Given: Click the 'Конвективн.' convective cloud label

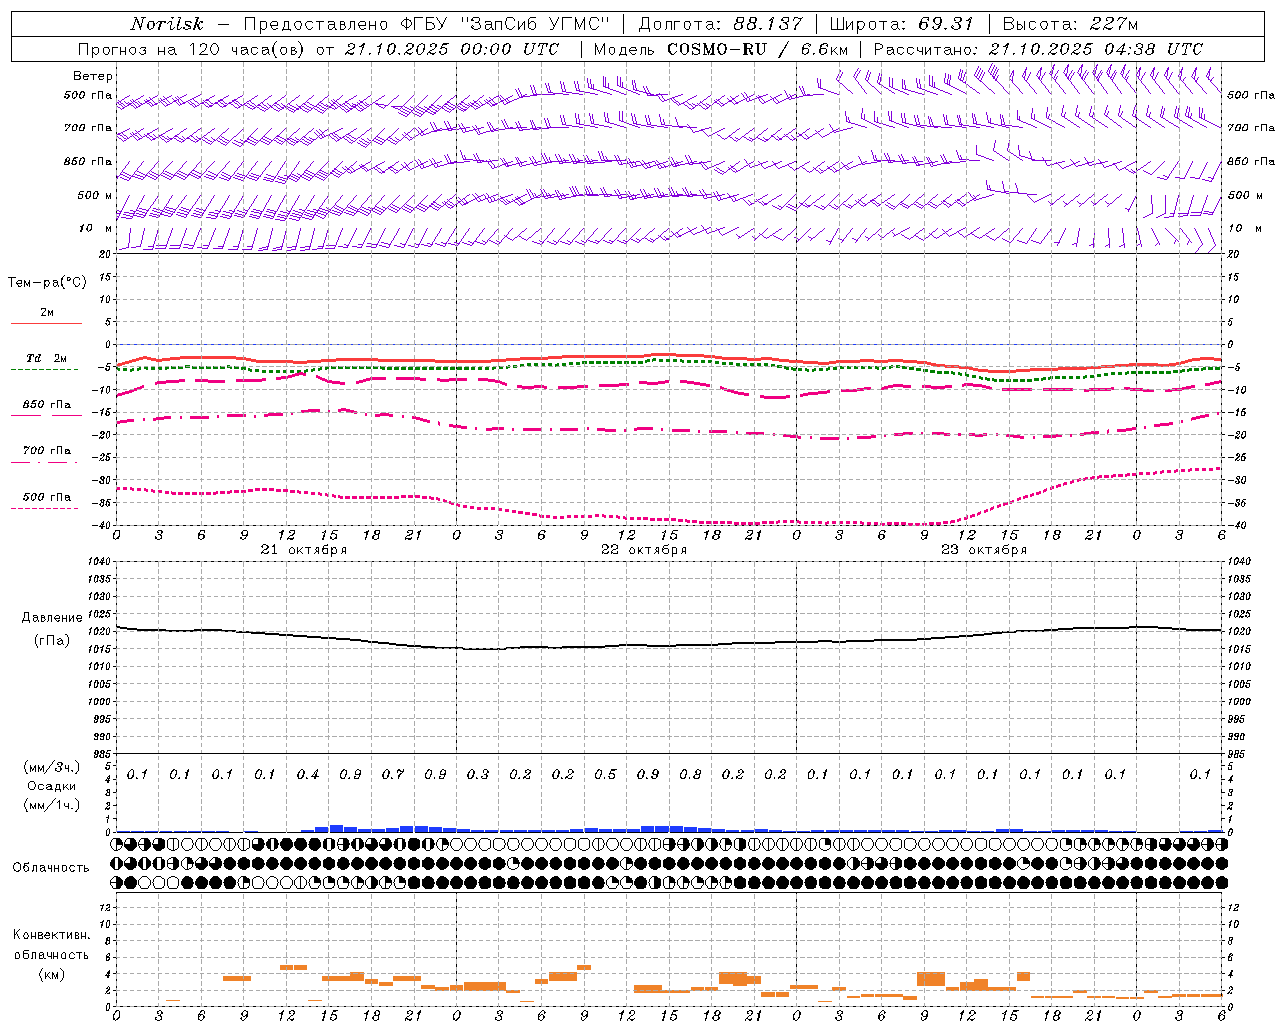Looking at the screenshot, I should [51, 935].
